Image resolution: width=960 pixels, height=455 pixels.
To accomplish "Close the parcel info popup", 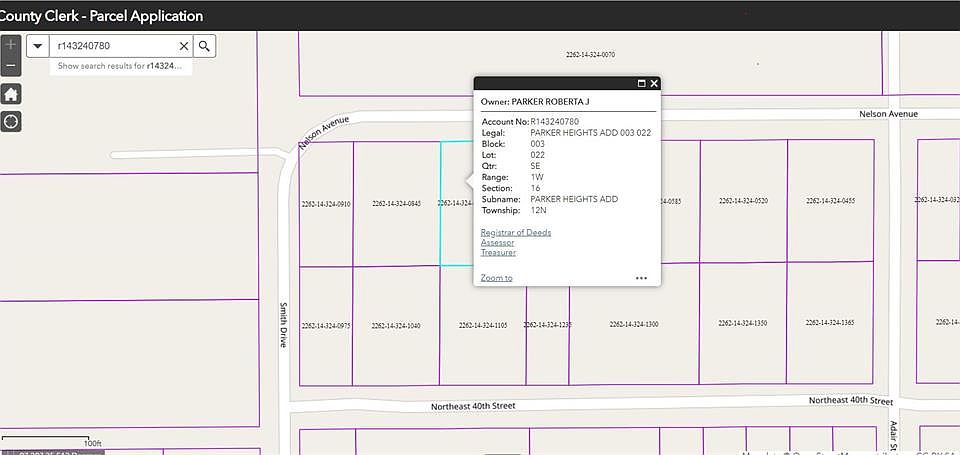I will pos(654,83).
